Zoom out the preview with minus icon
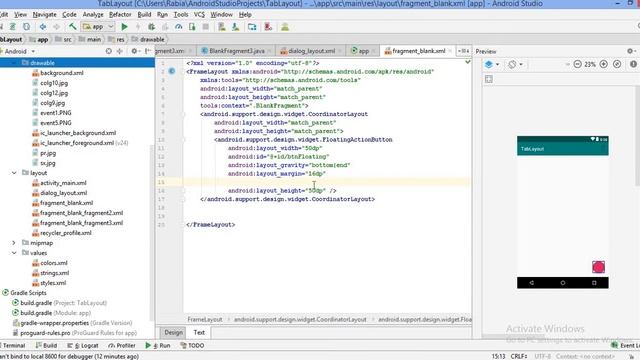 click(x=577, y=64)
